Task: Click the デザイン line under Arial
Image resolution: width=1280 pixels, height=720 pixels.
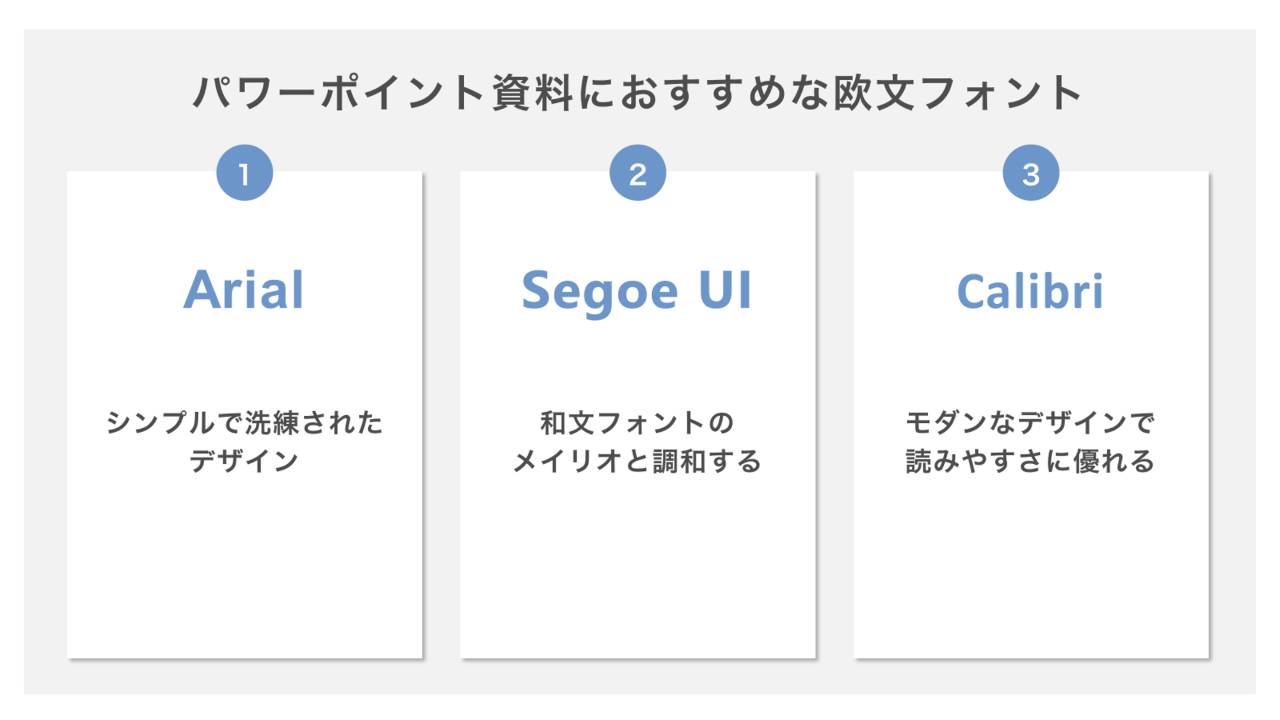Action: (244, 461)
